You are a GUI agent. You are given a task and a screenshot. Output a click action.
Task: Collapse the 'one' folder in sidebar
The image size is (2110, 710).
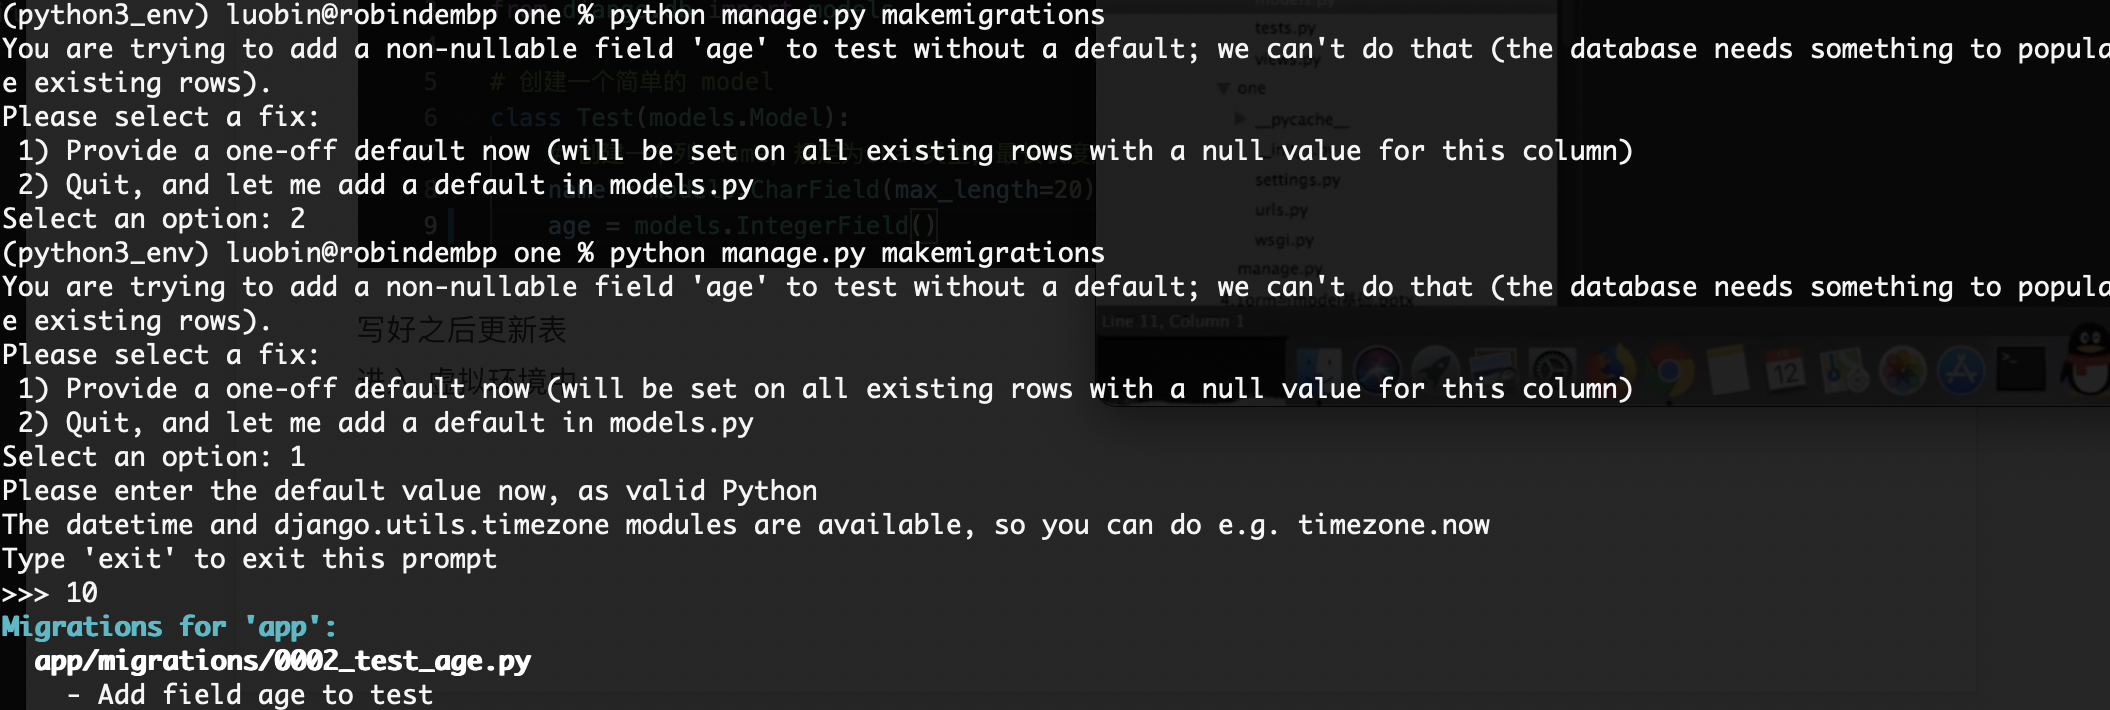(x=1223, y=88)
